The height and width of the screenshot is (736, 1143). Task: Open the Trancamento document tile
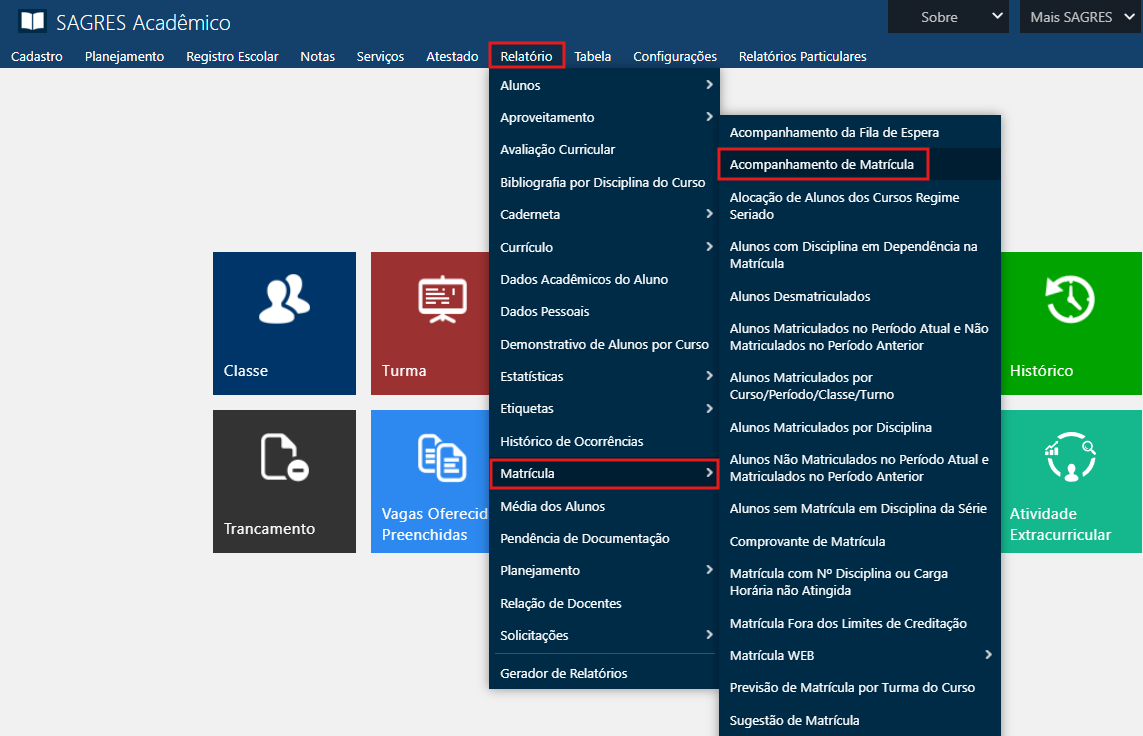point(284,480)
